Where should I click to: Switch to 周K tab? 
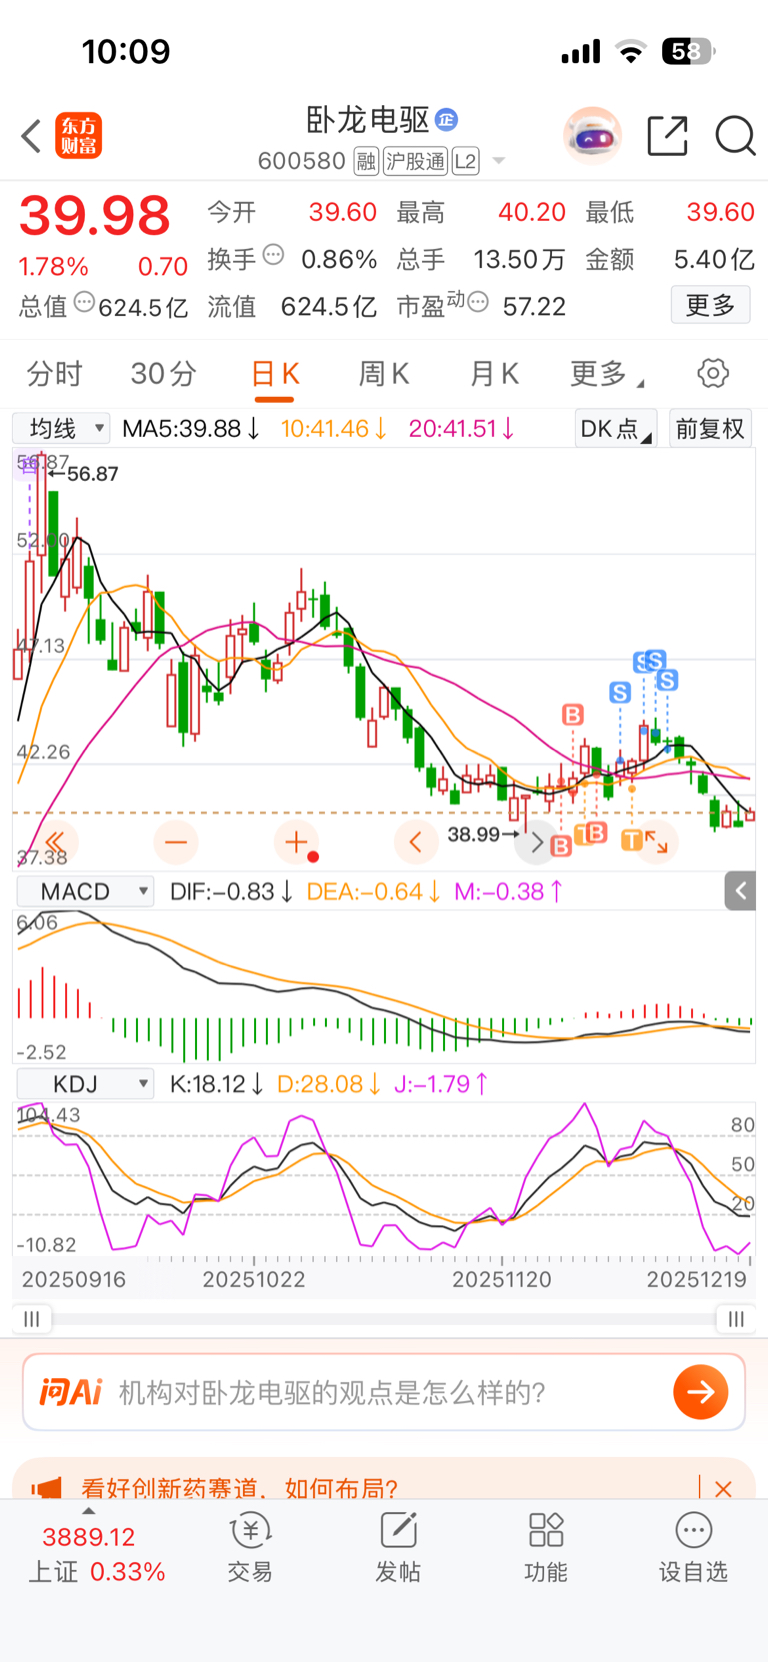pyautogui.click(x=383, y=374)
